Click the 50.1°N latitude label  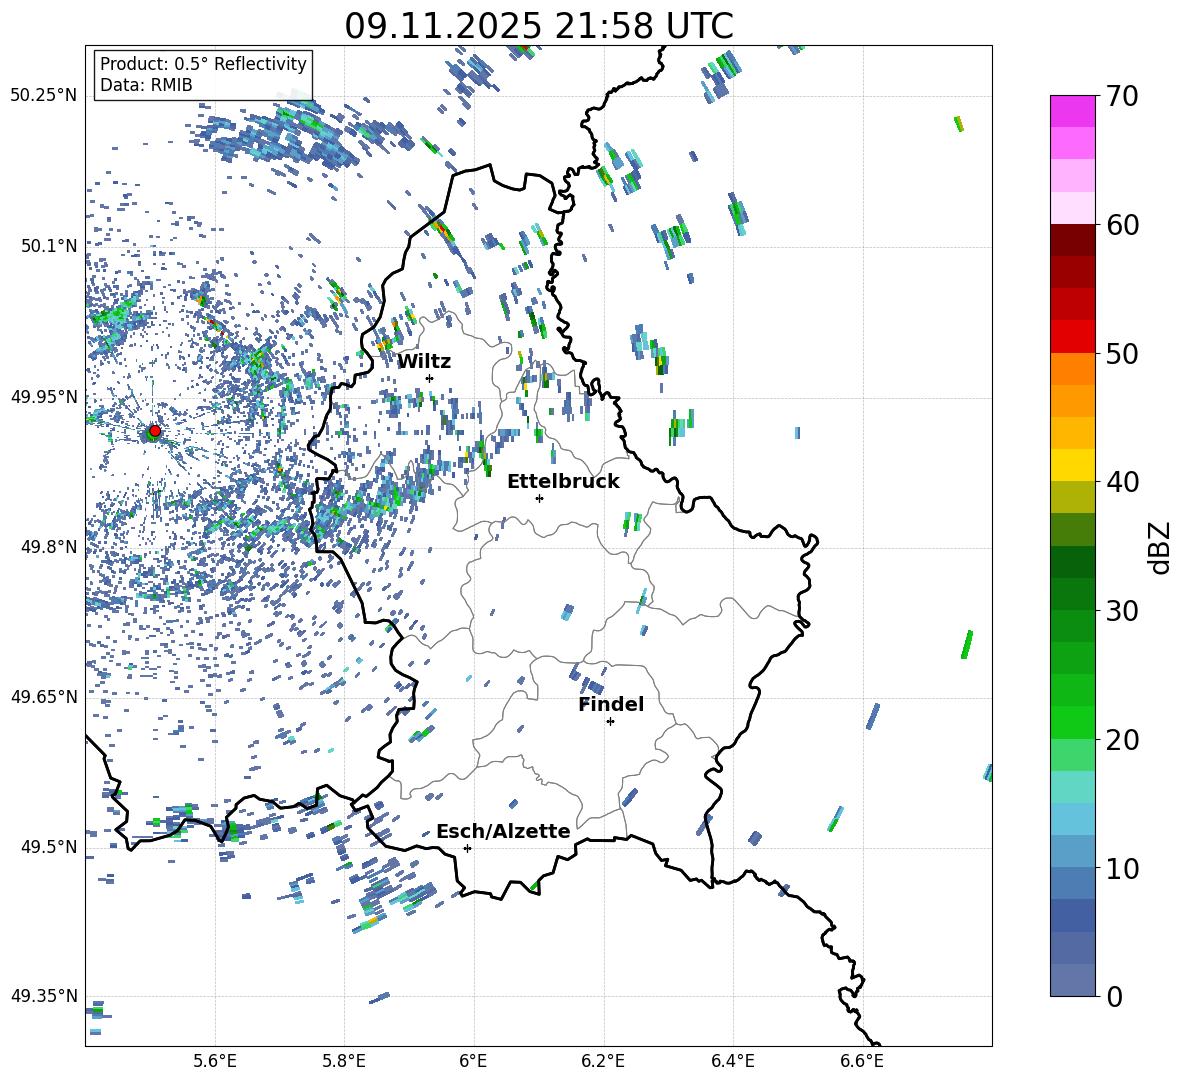pos(49,246)
